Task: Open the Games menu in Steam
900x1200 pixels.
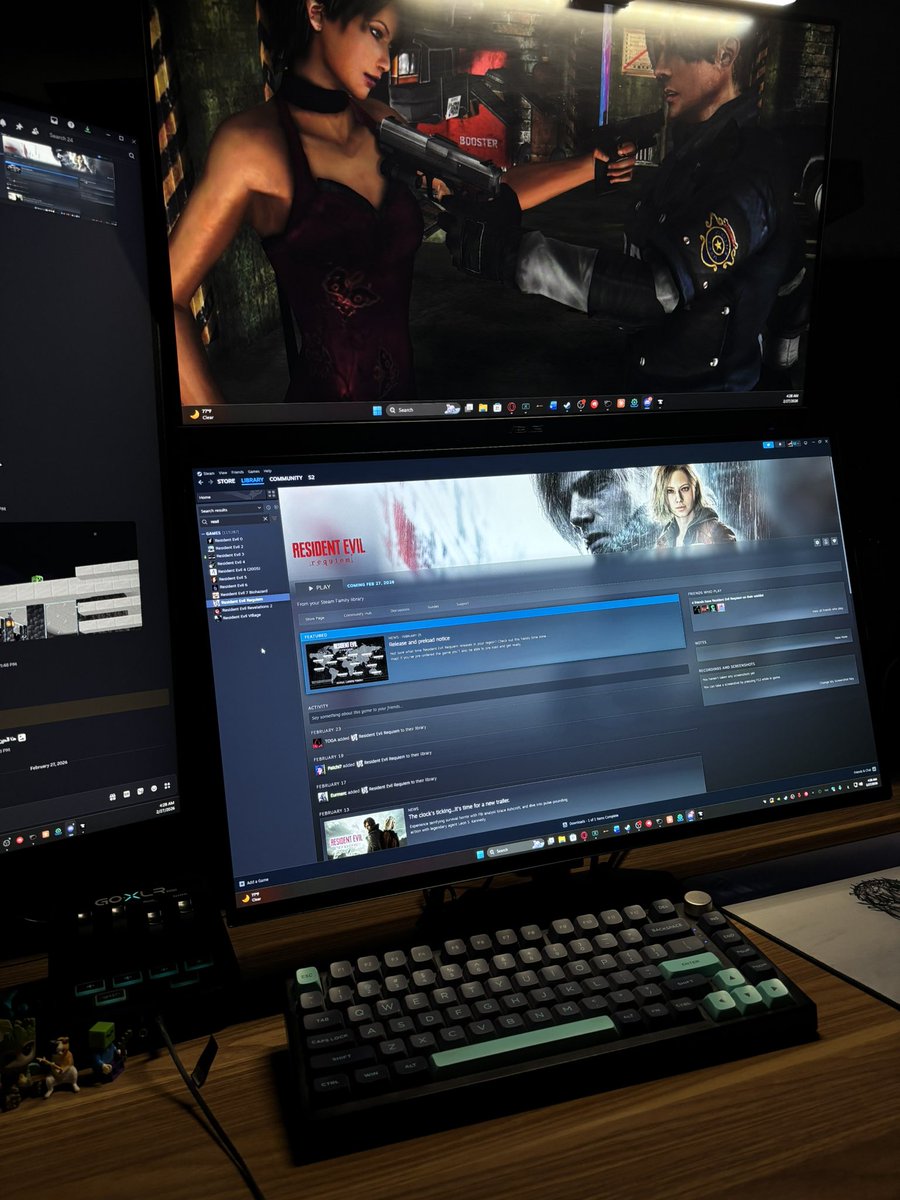Action: (x=253, y=471)
